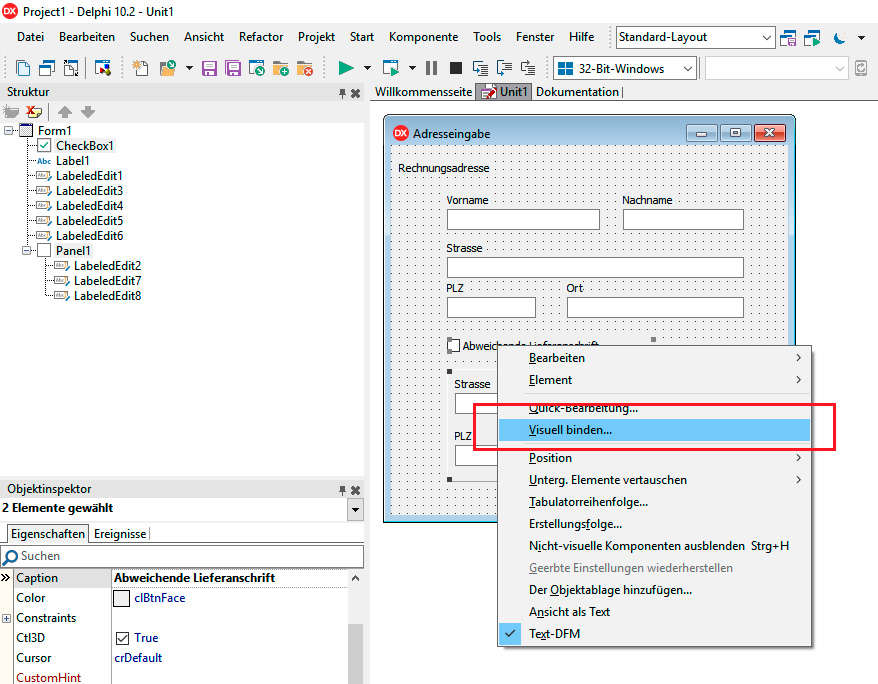The width and height of the screenshot is (878, 684).
Task: Open the 32-Bit-Windows platform dropdown
Action: tap(688, 69)
